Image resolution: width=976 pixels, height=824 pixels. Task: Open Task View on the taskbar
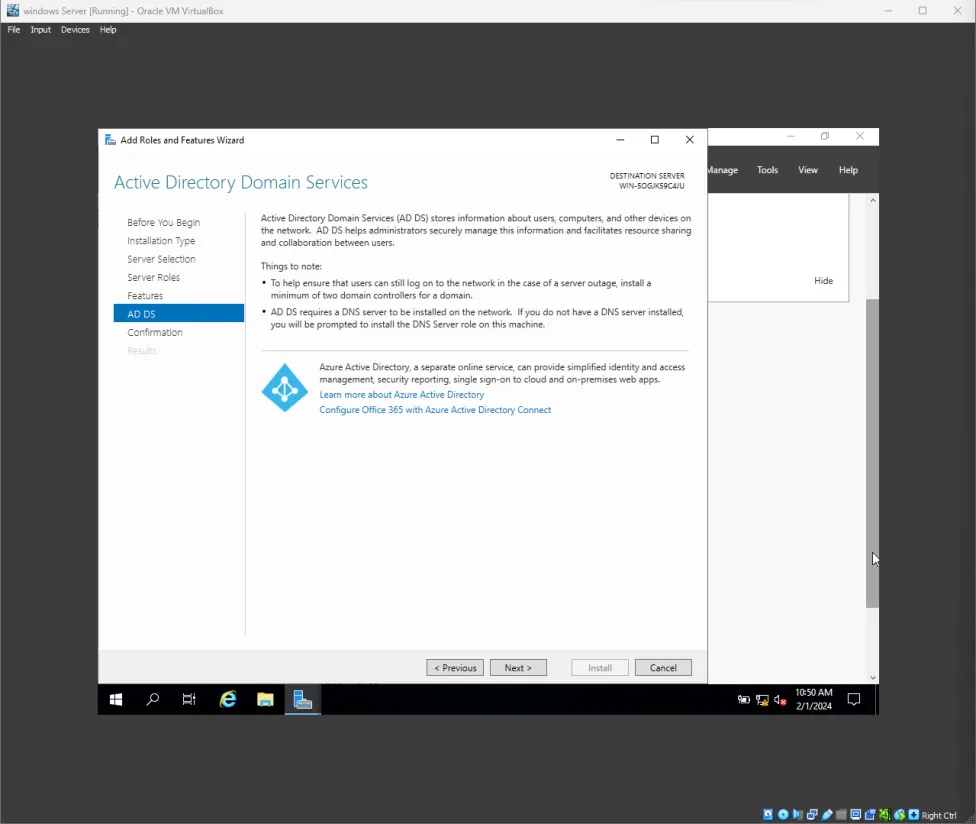[189, 700]
